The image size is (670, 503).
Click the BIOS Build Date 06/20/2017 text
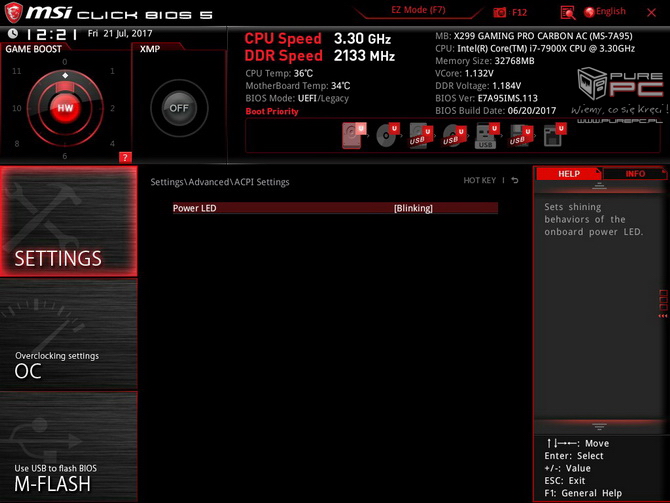click(496, 110)
